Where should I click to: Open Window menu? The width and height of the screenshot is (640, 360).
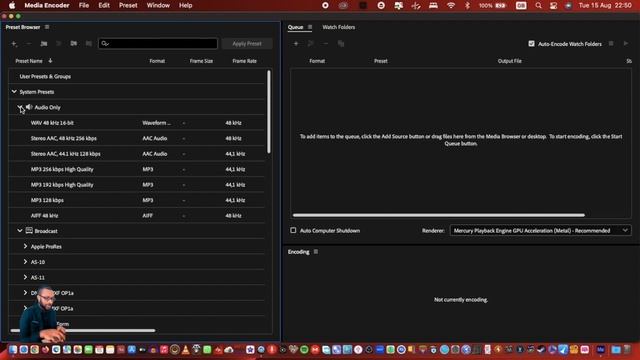(158, 5)
